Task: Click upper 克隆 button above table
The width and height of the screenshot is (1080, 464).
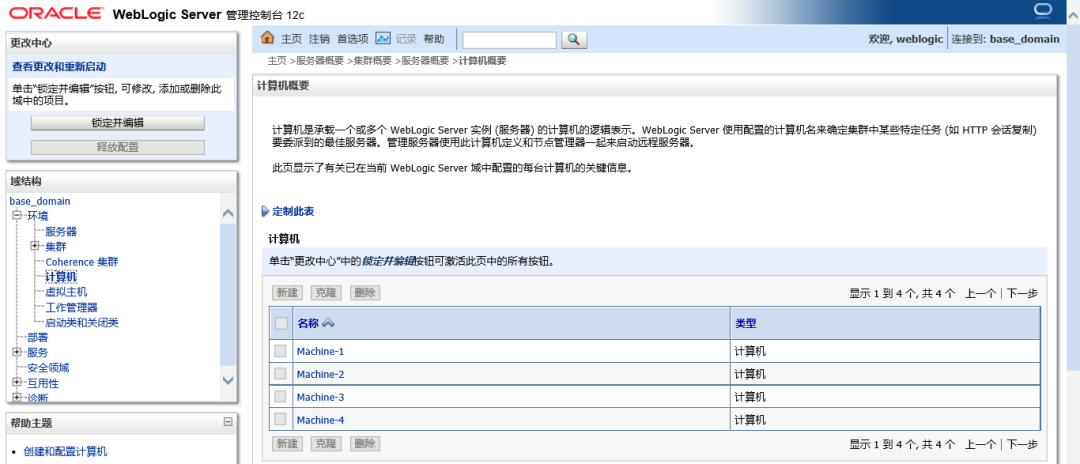Action: click(326, 293)
